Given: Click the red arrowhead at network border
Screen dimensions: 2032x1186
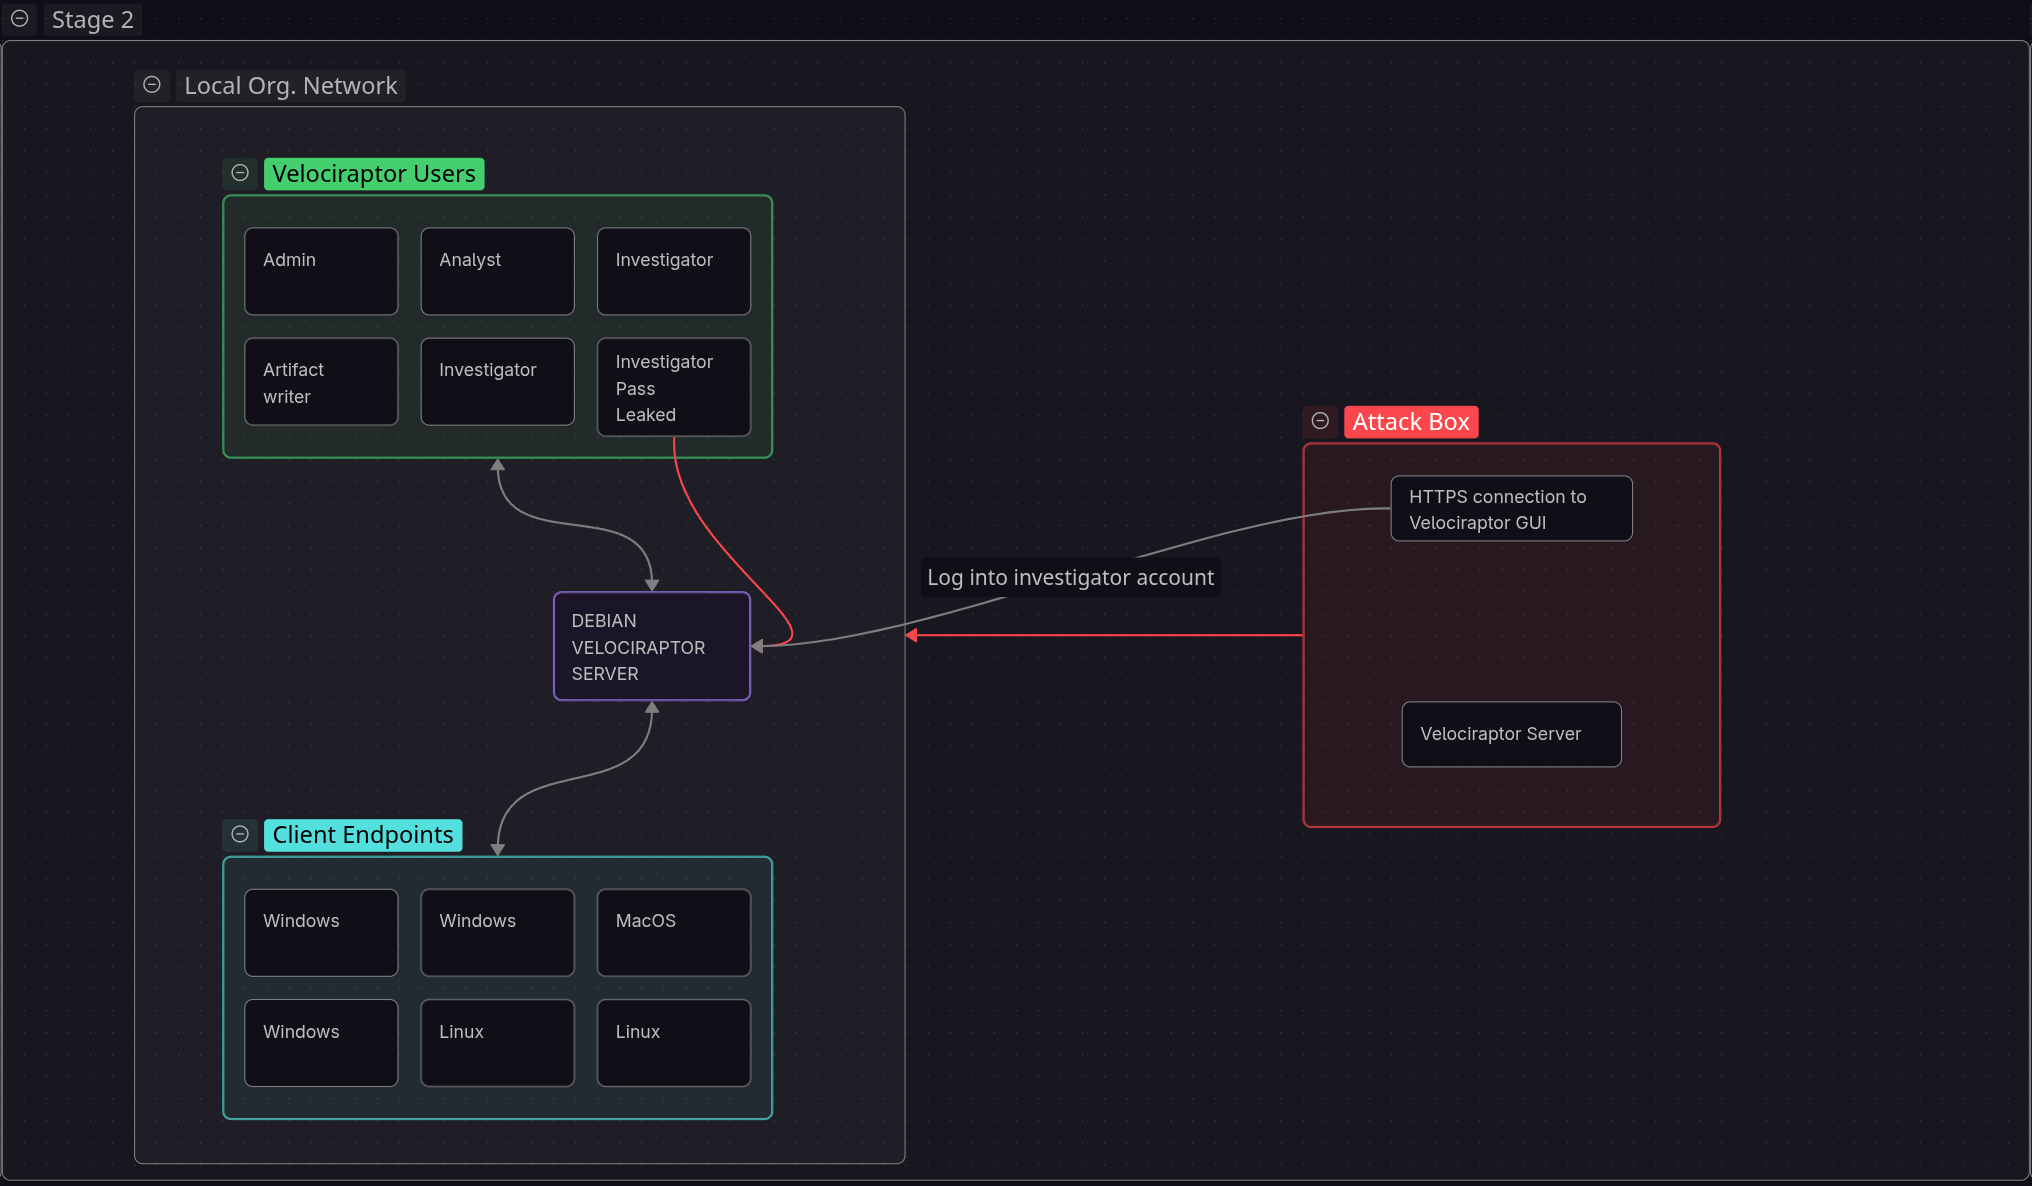Looking at the screenshot, I should click(x=911, y=635).
